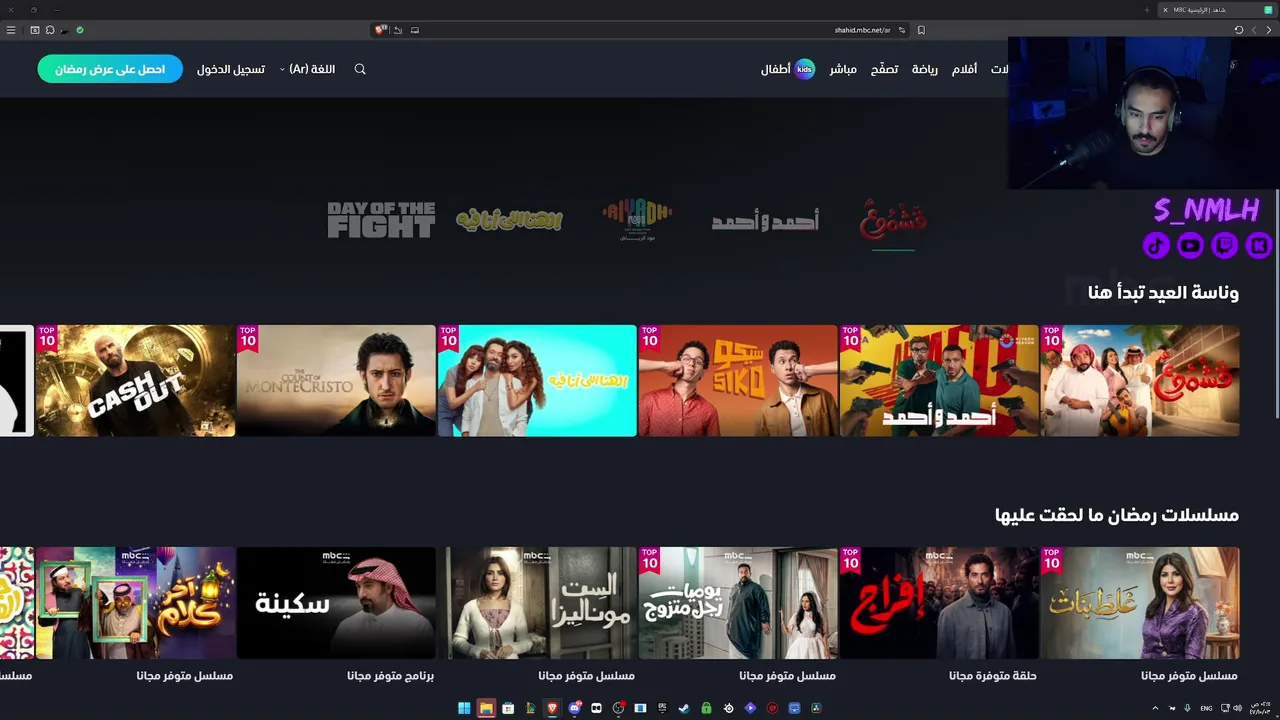Viewport: 1280px width, 720px height.
Task: Open يوميات رجل متزوج series poster
Action: click(738, 603)
